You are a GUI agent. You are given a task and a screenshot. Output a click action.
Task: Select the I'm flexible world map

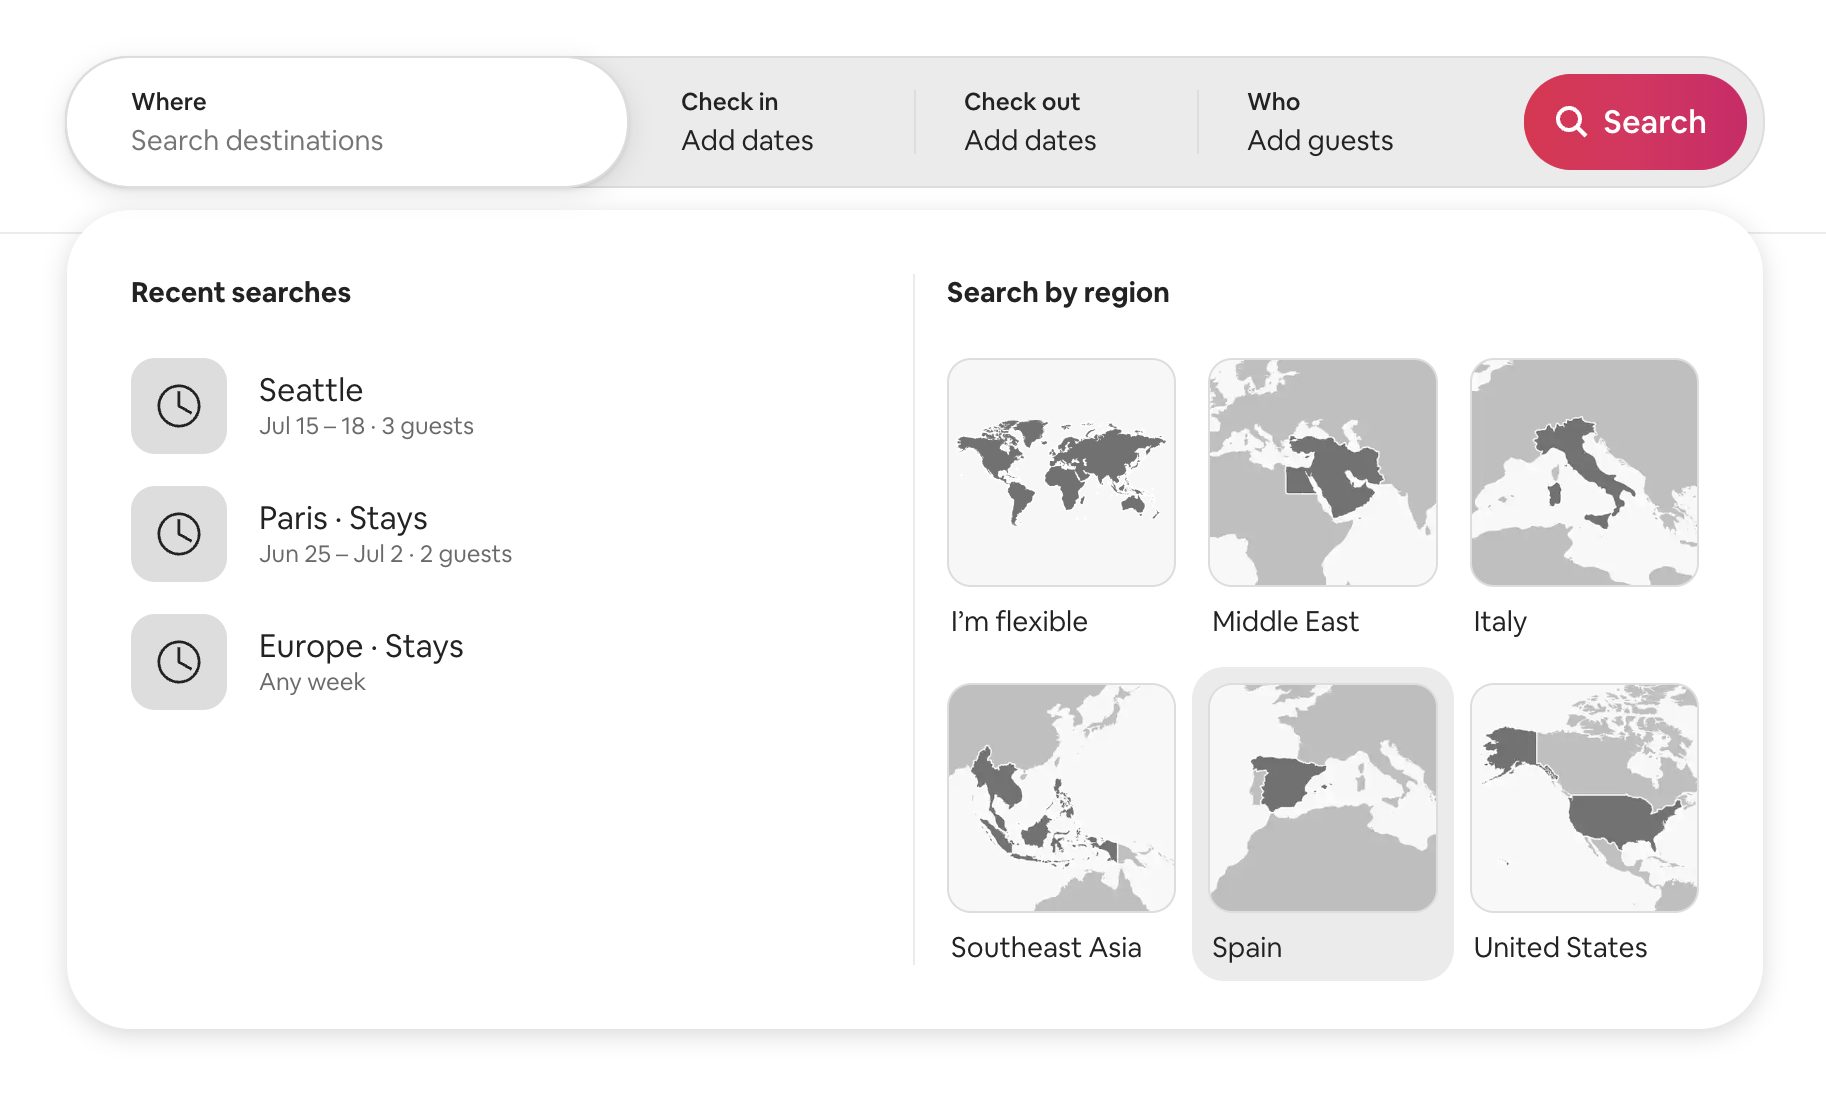[x=1061, y=472]
